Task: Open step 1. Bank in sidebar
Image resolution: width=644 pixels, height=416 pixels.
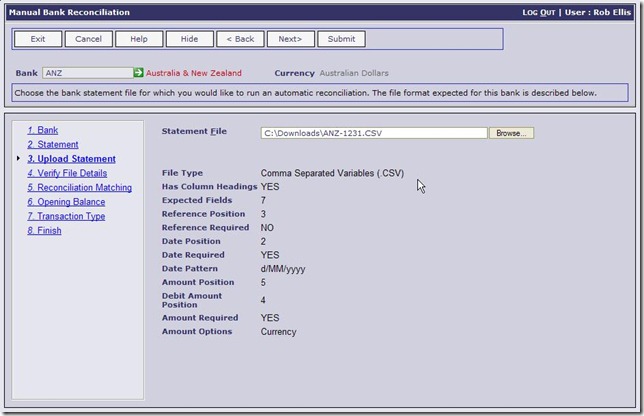Action: click(x=42, y=130)
